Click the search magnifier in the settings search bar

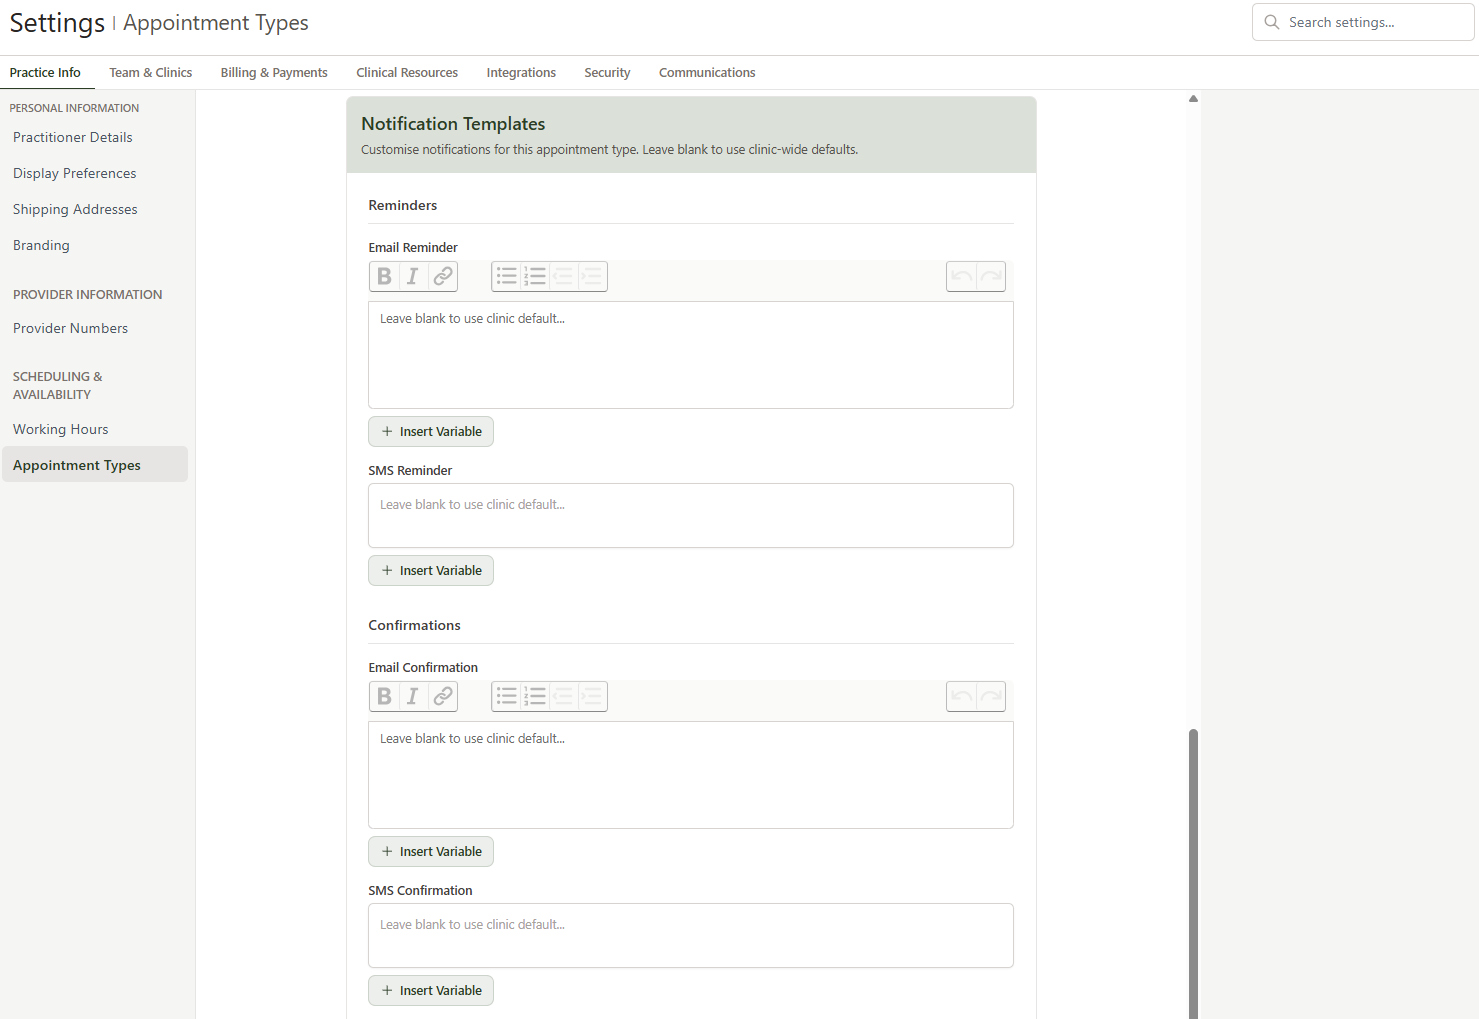pos(1271,21)
